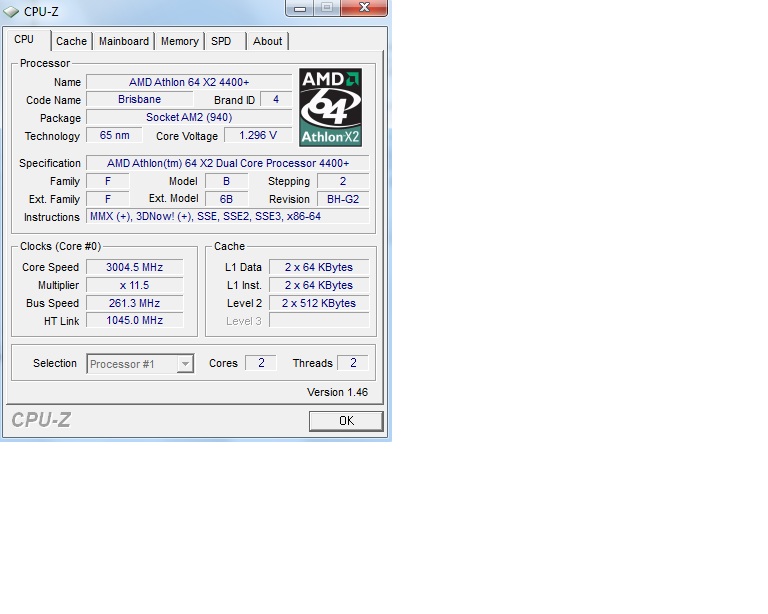Select the Memory tab
This screenshot has width=768, height=614.
tap(180, 41)
